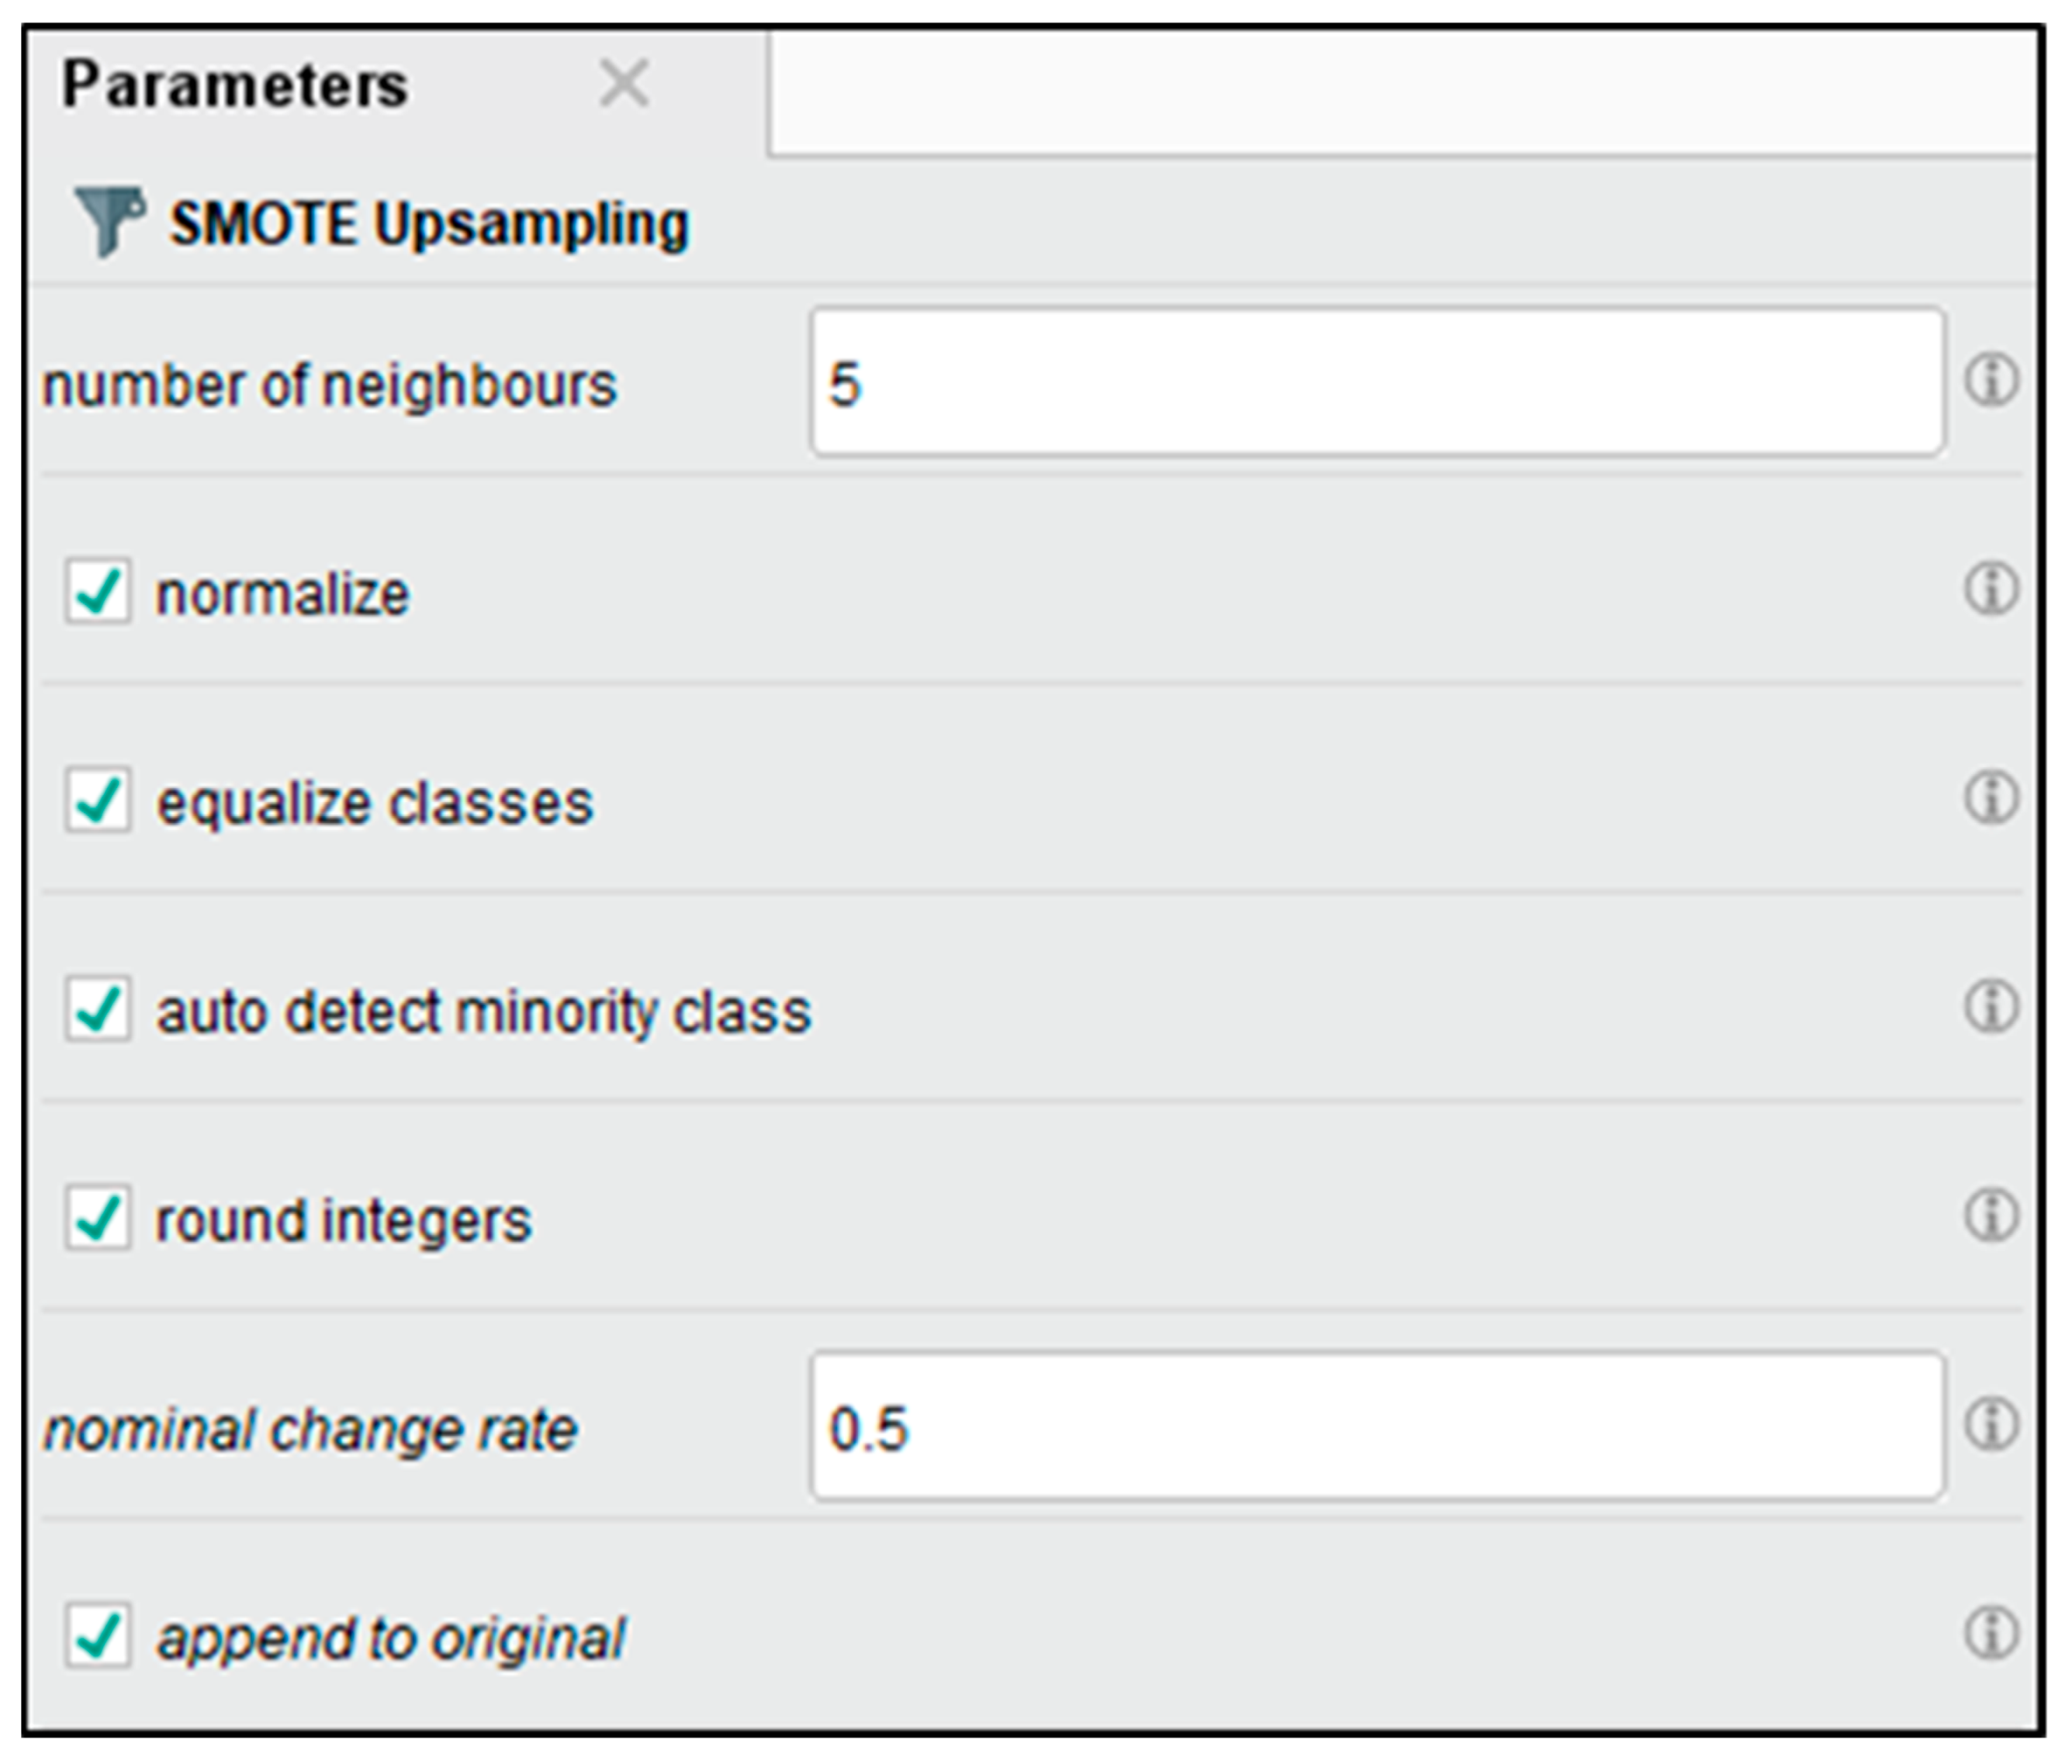The height and width of the screenshot is (1764, 2072).
Task: Click info icon for auto detect minority class
Action: coord(1991,1008)
